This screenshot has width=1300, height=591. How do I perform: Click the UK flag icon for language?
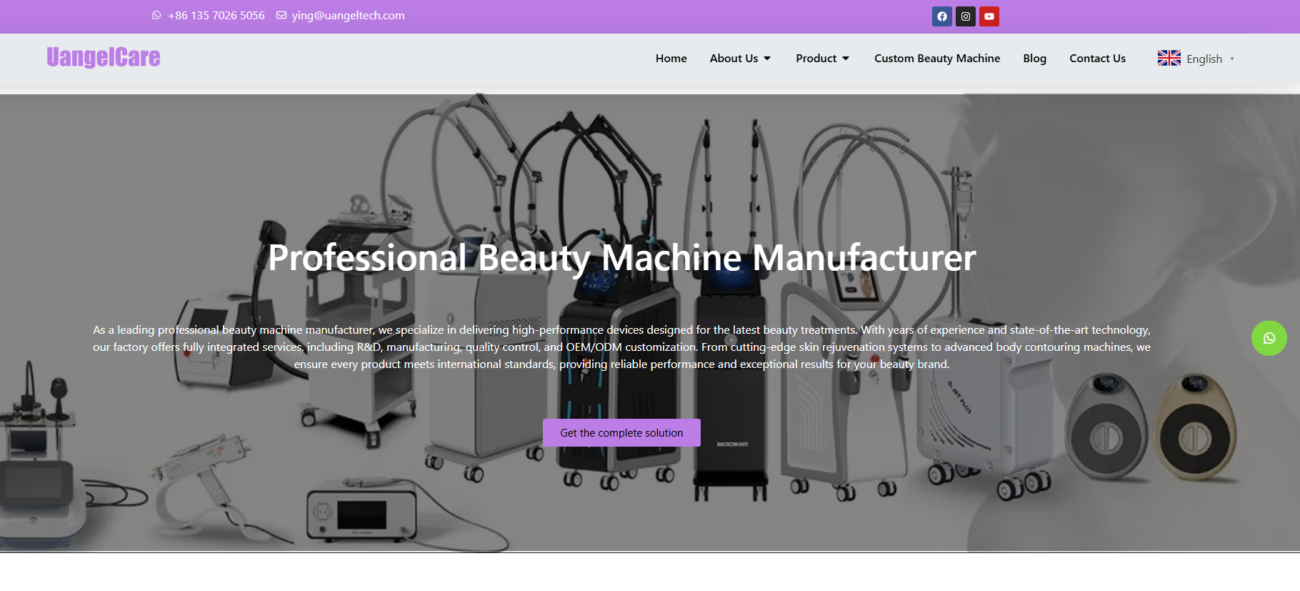1168,58
